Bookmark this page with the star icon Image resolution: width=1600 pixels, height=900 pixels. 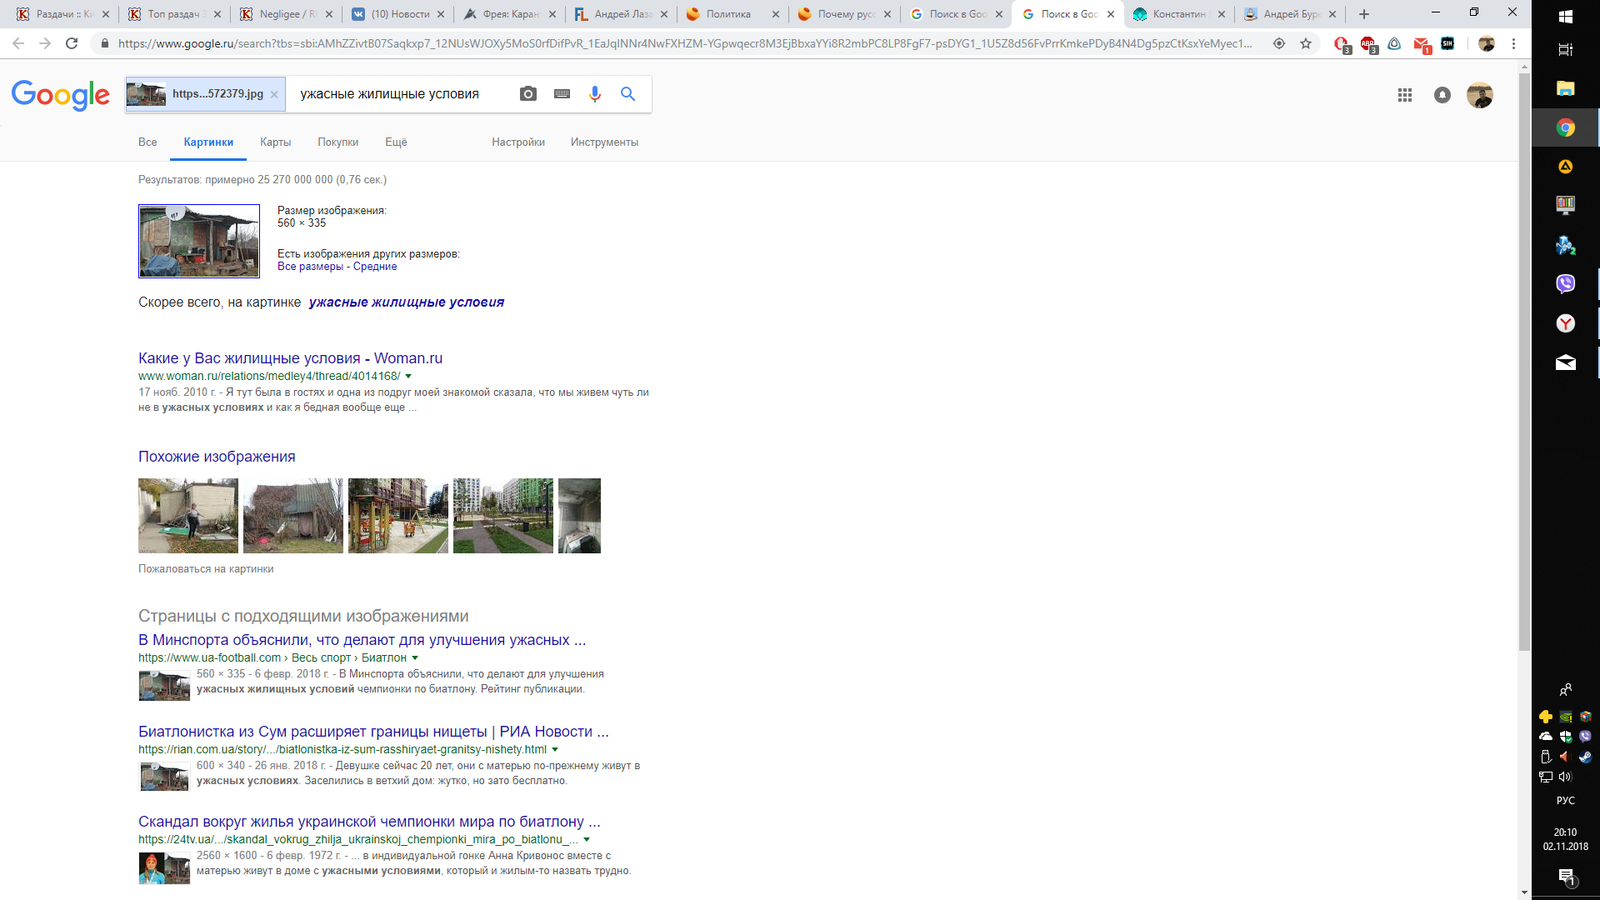1306,44
